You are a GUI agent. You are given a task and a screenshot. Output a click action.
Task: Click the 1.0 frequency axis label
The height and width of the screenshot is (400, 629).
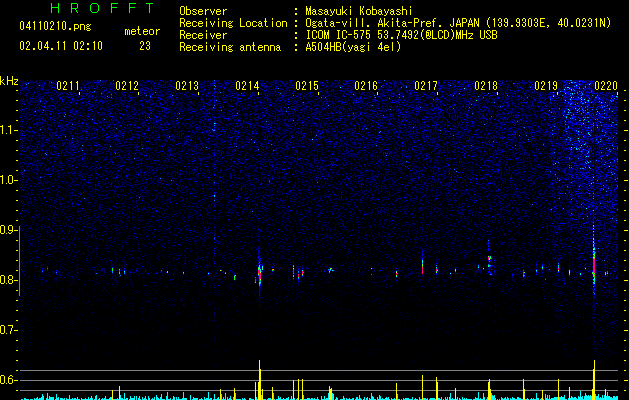tap(9, 180)
